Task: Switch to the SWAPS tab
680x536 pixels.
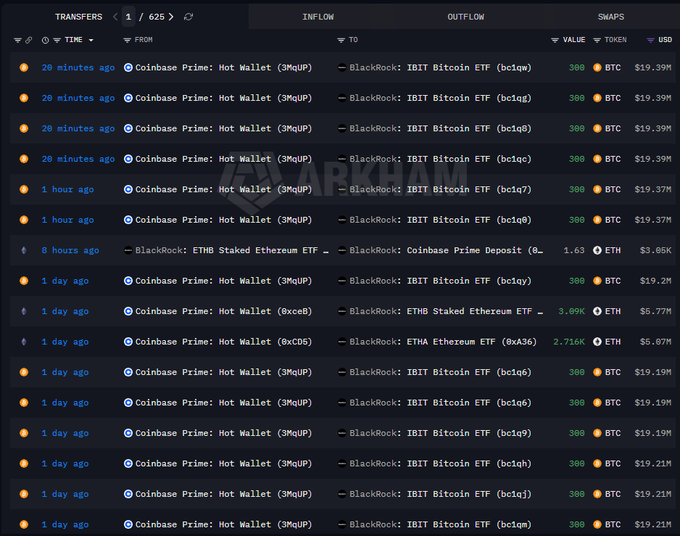Action: [x=611, y=17]
